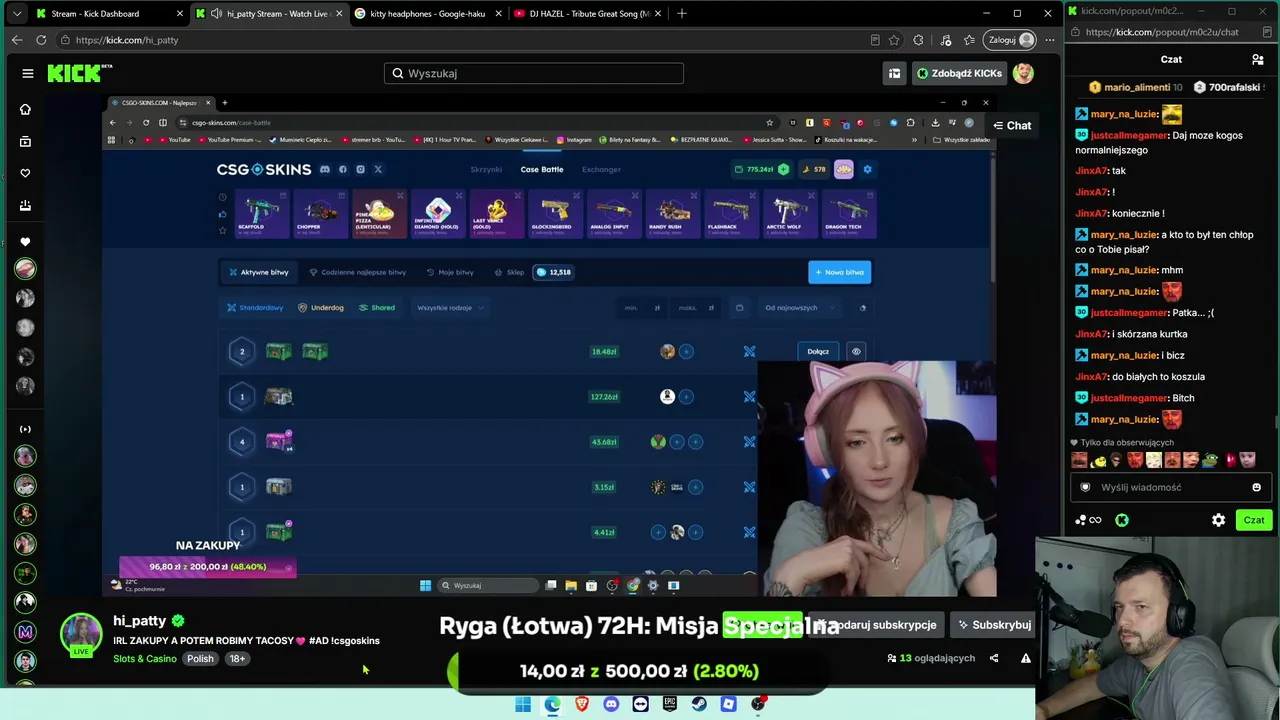Click the KICK logo
Screen dimensions: 1280x720
click(79, 73)
